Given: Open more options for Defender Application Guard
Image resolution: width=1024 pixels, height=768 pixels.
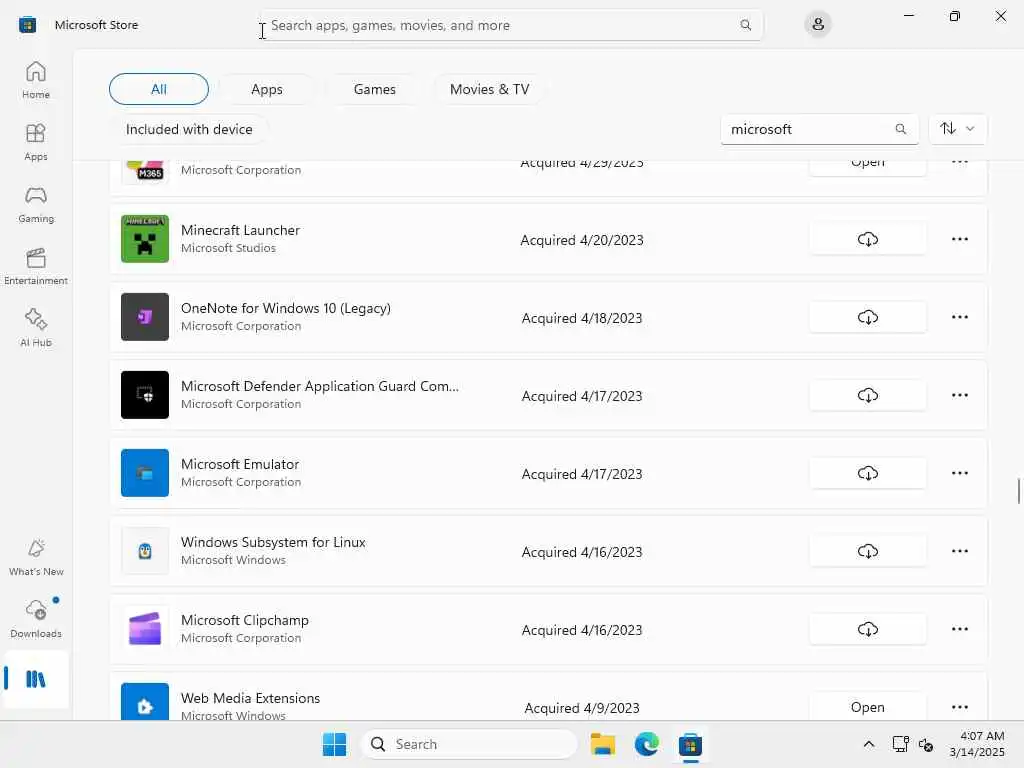Looking at the screenshot, I should [959, 395].
